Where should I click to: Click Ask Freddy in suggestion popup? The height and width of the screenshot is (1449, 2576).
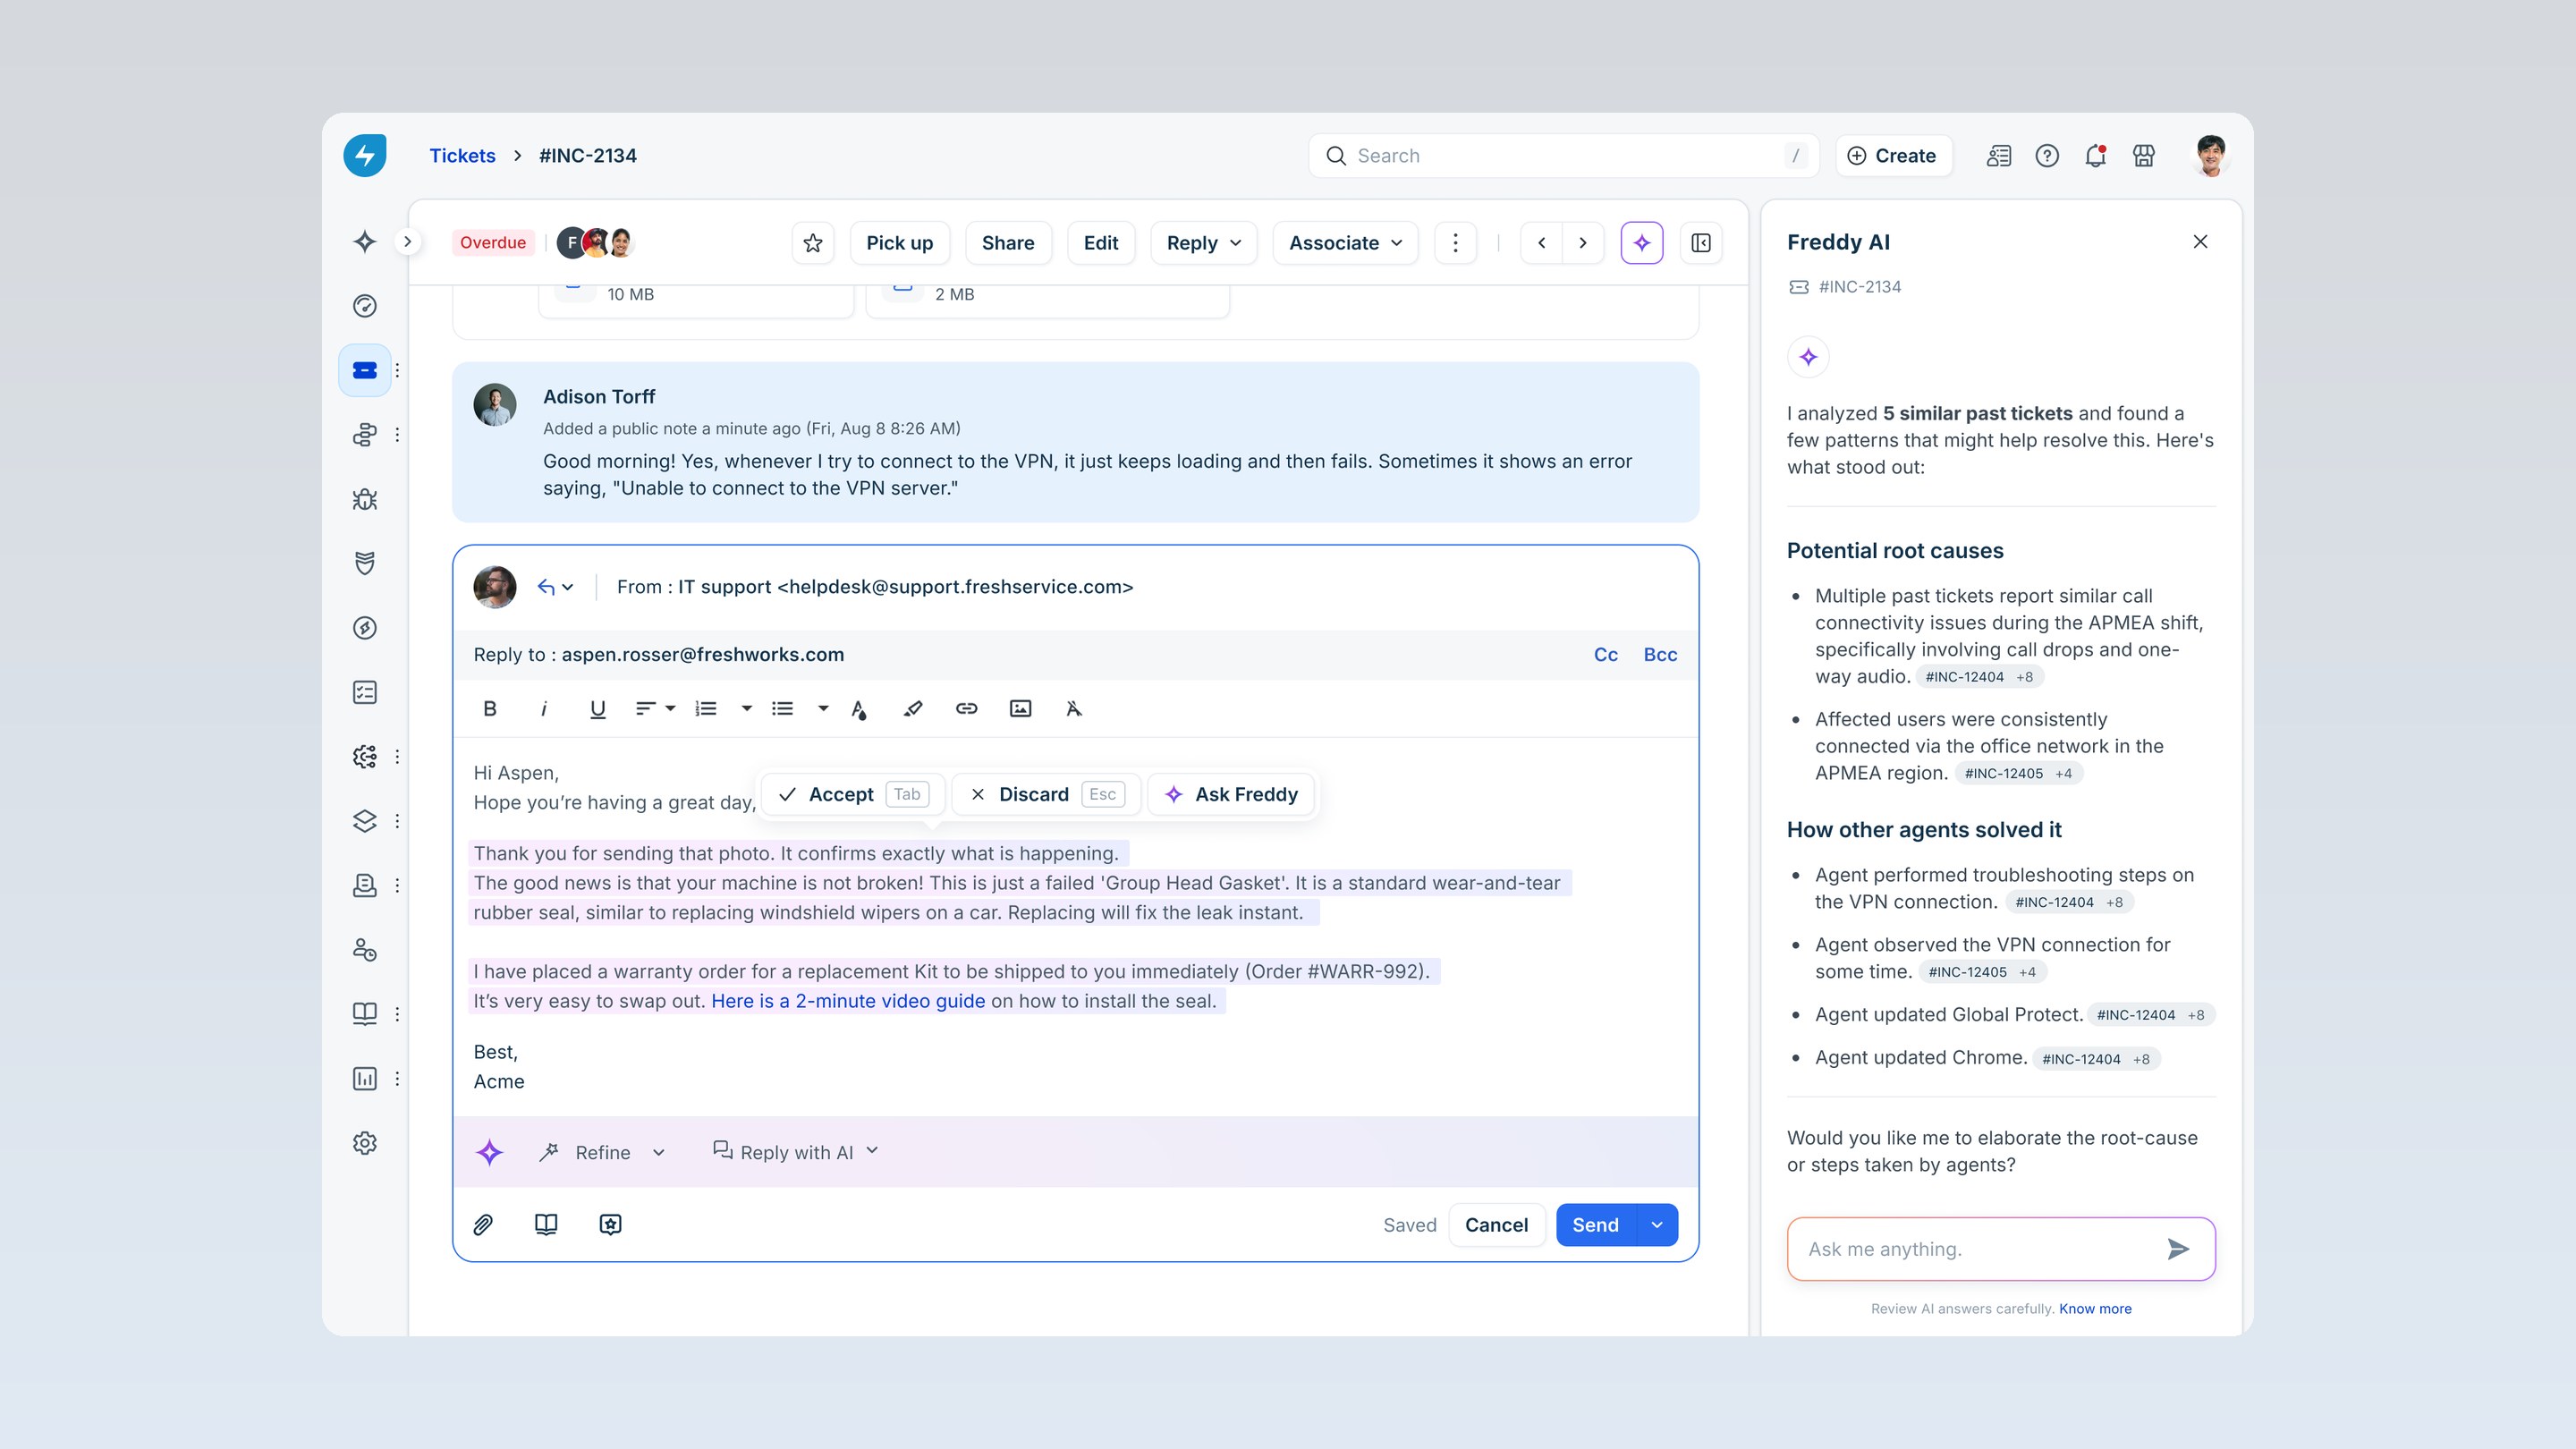(1231, 794)
